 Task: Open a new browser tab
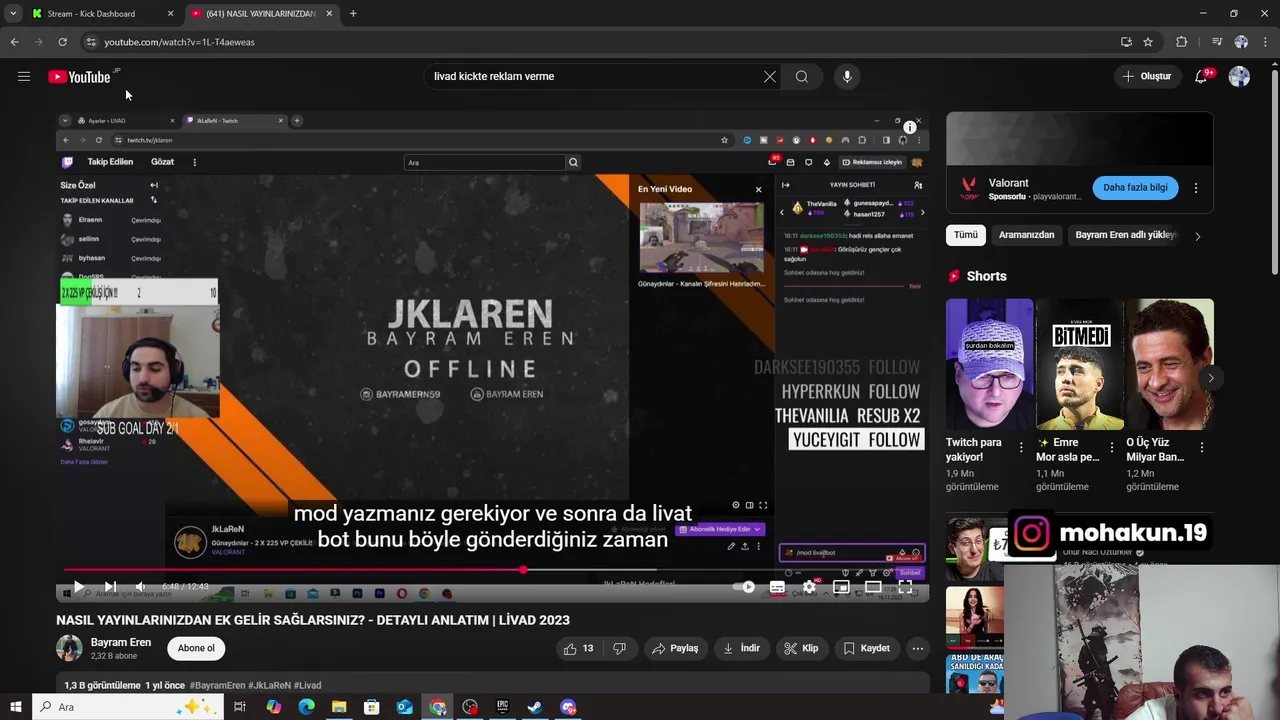(x=353, y=14)
